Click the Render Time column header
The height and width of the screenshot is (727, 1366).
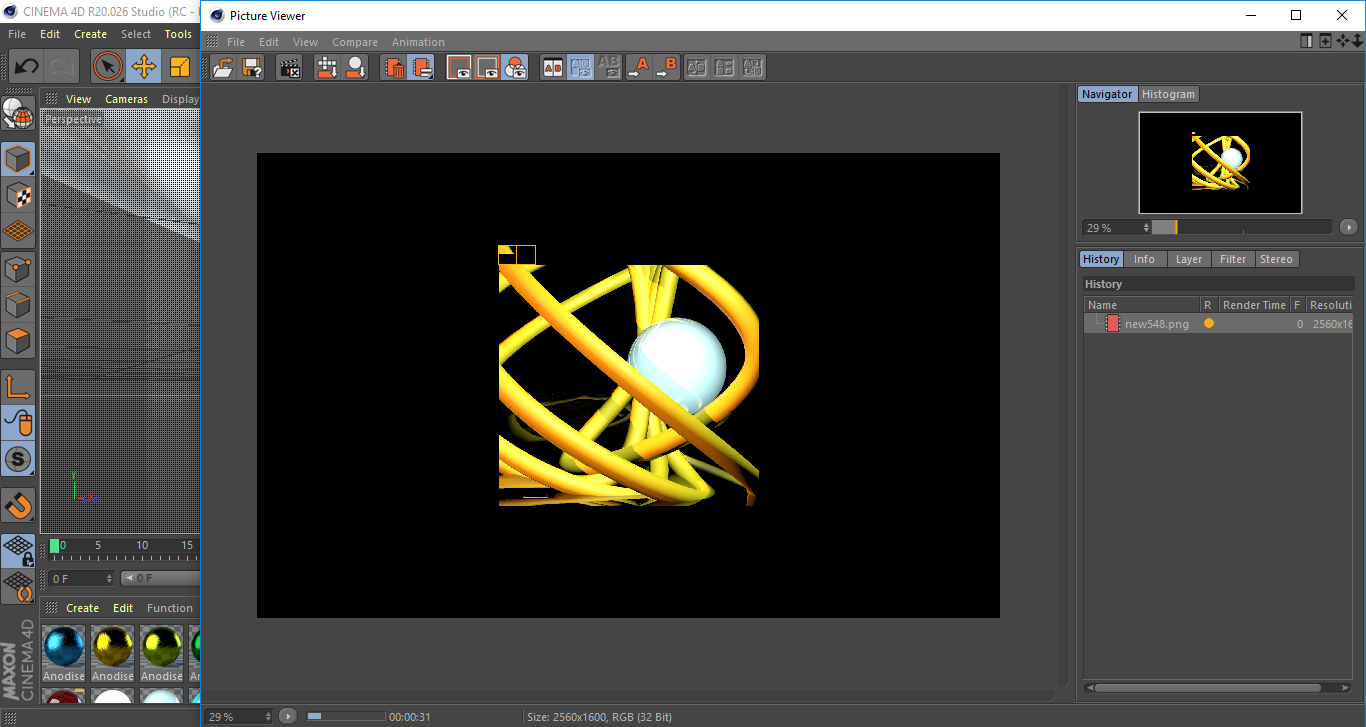click(1254, 305)
